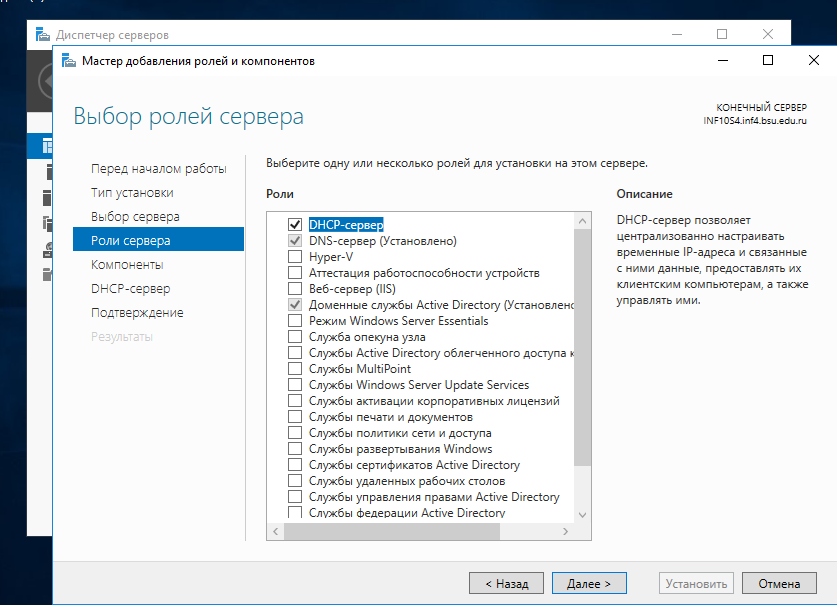Click the roles list scroll-down arrow
The image size is (837, 605).
click(582, 515)
